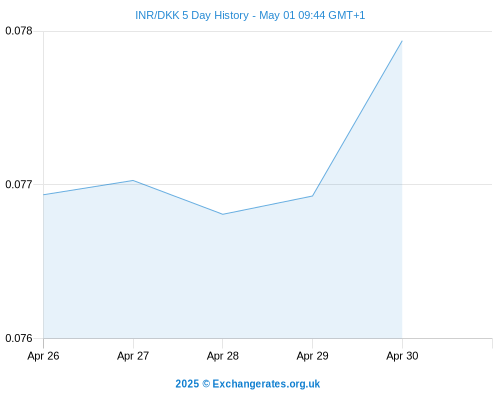Click the Apr 26 starting data point
Image resolution: width=495 pixels, height=400 pixels.
coord(44,195)
